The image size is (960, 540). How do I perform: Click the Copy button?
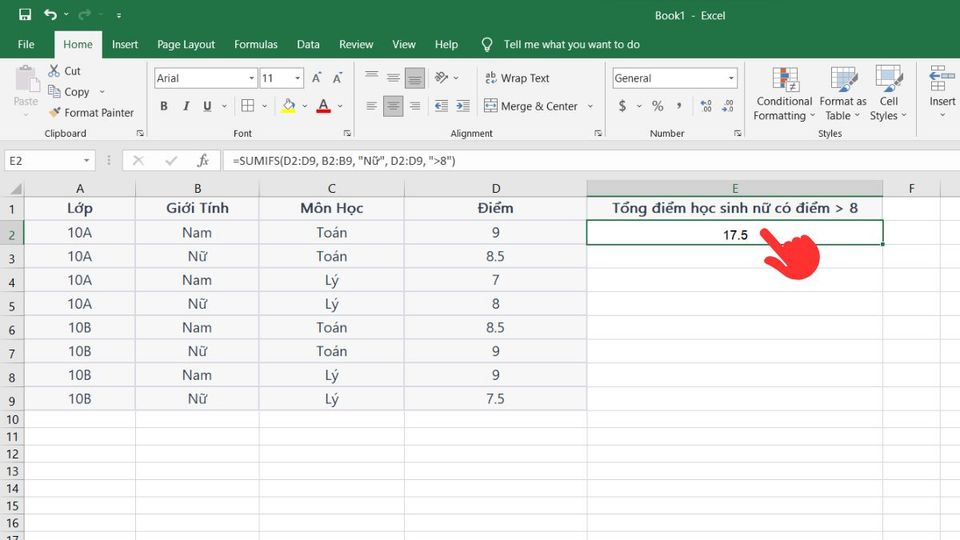[69, 92]
